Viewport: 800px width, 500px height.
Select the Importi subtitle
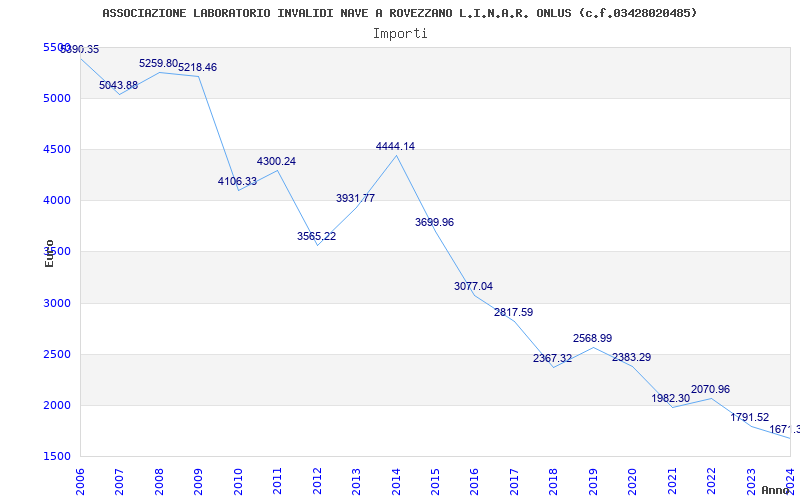400,34
